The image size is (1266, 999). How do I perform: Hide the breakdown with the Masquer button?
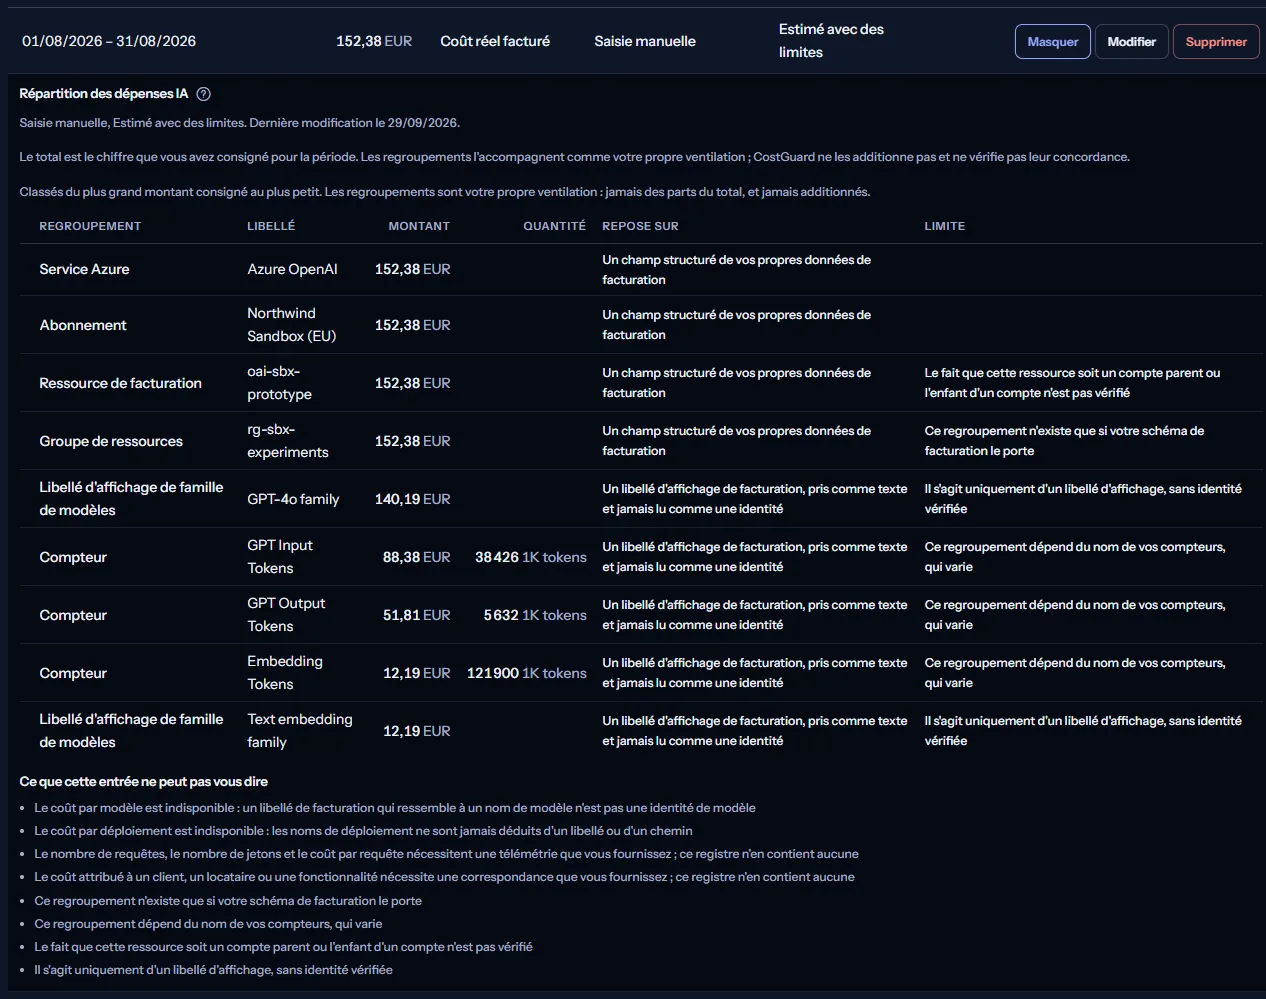(x=1052, y=42)
